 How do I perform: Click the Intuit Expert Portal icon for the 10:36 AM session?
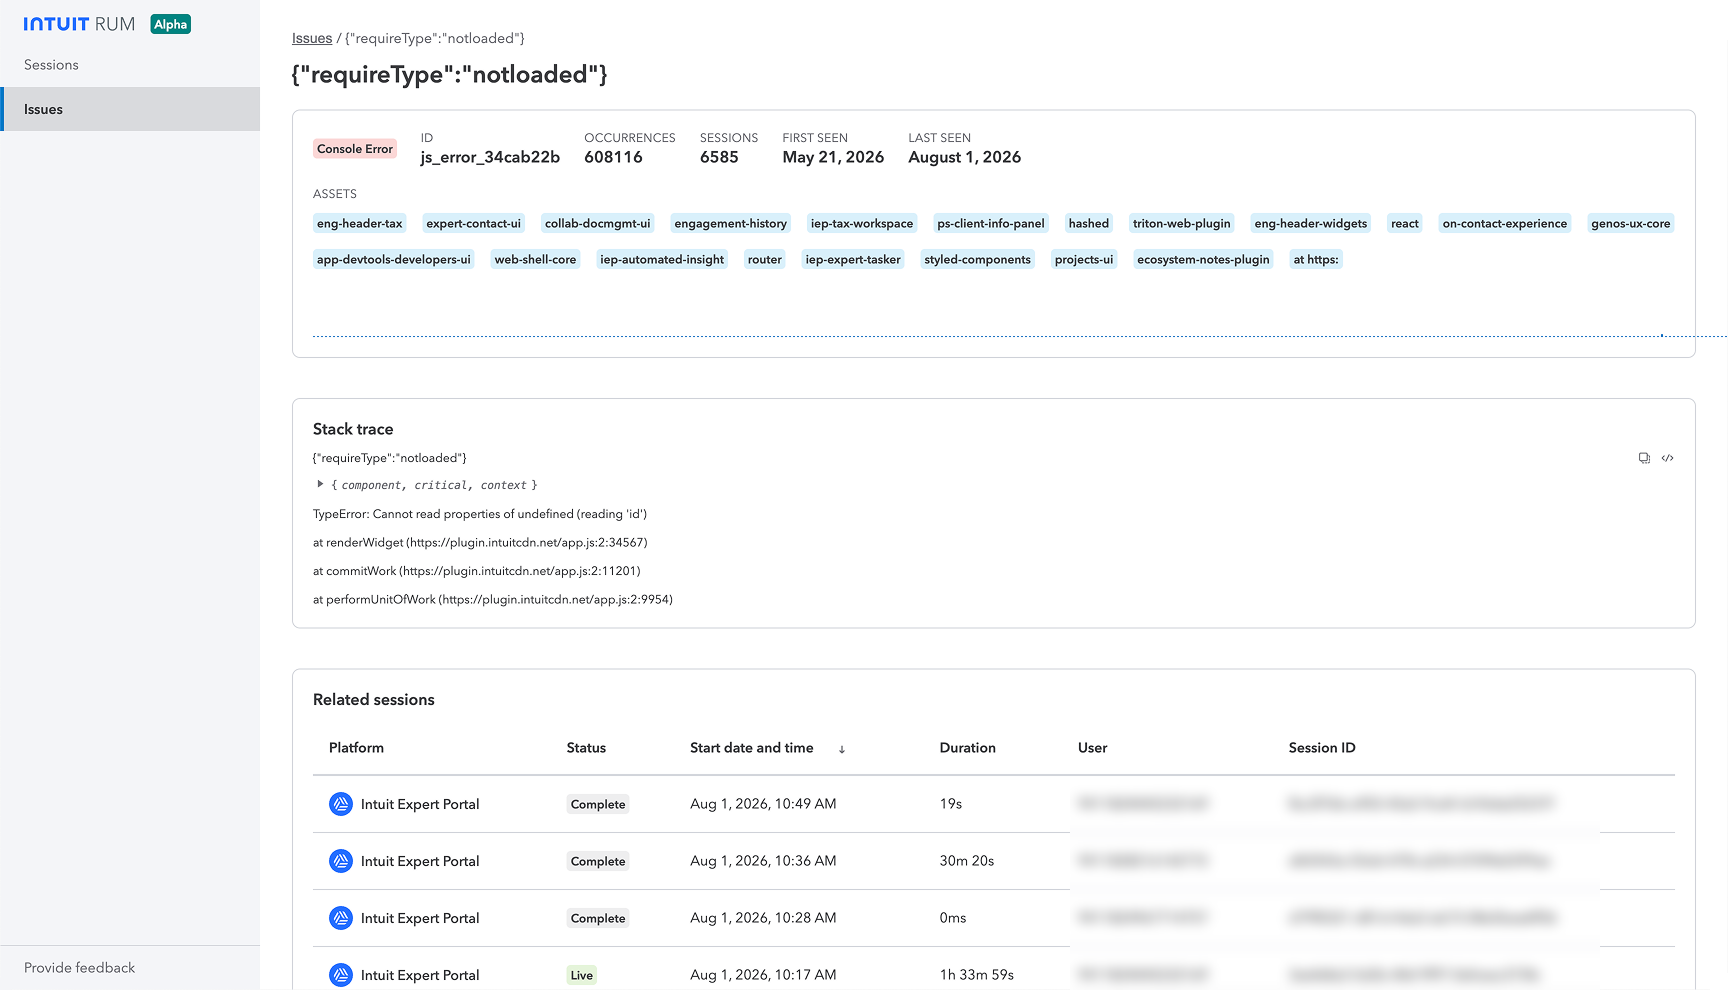(x=341, y=861)
